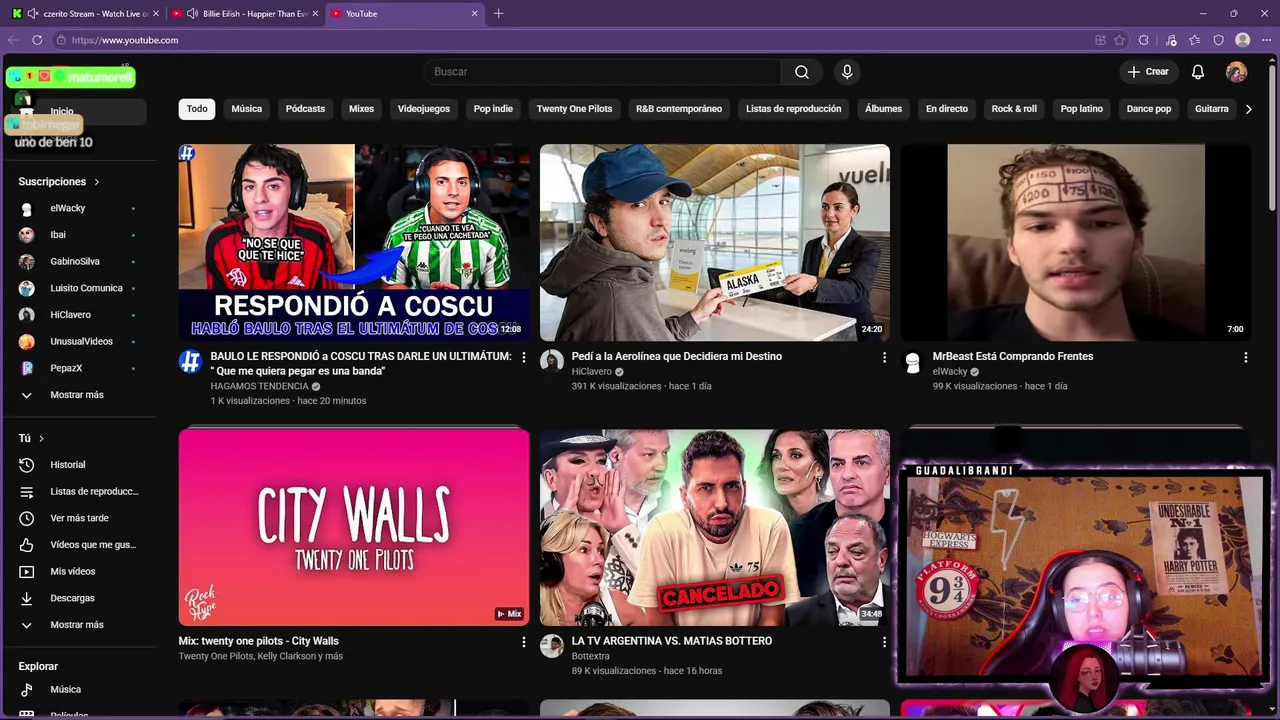The width and height of the screenshot is (1280, 720).
Task: Open options menu for MrBeast video
Action: click(1245, 357)
